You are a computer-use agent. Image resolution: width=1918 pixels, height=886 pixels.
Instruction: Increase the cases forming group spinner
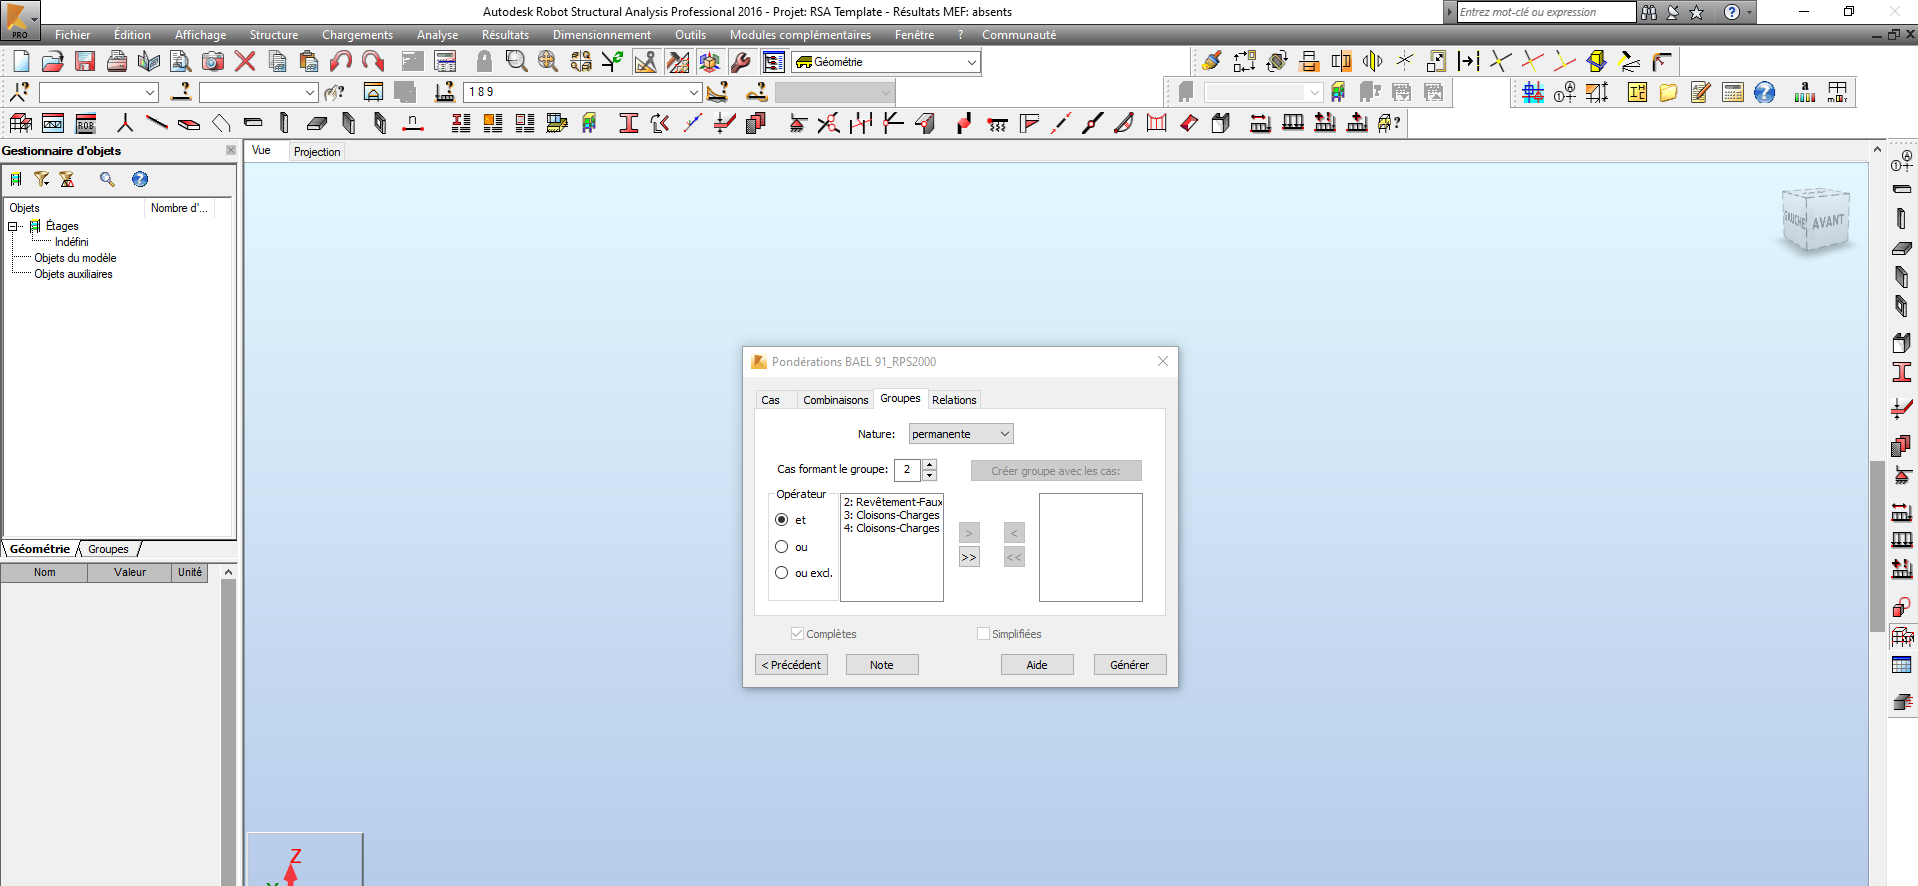pyautogui.click(x=930, y=464)
